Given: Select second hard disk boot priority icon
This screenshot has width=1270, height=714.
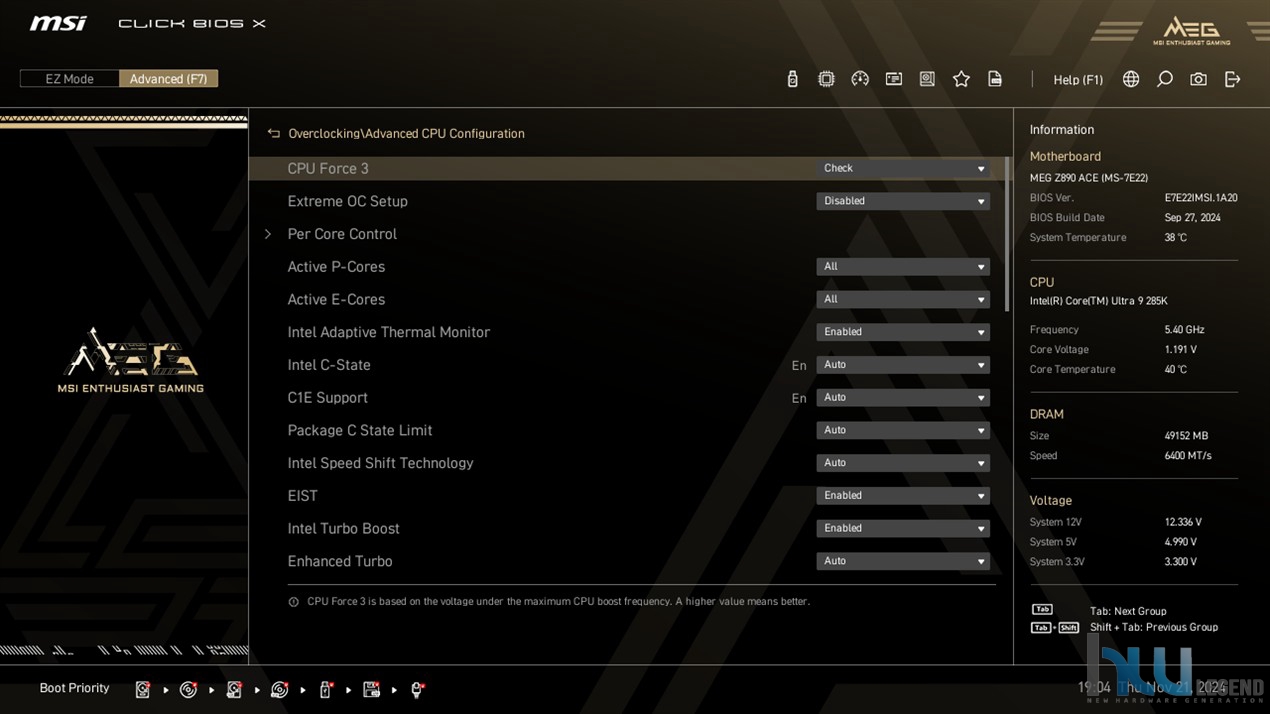Looking at the screenshot, I should 234,689.
